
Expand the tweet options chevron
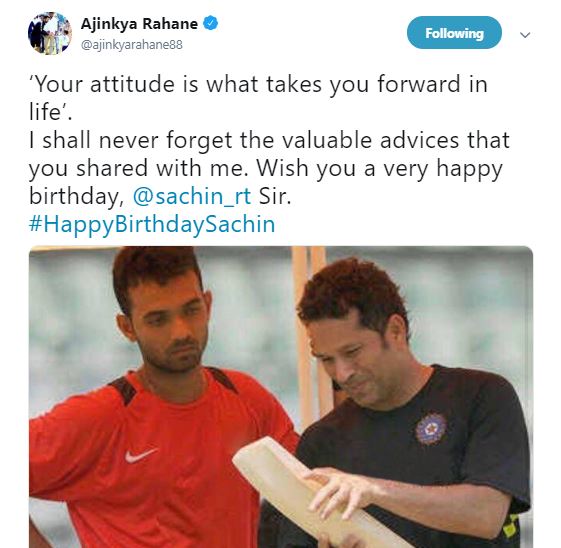click(x=525, y=35)
